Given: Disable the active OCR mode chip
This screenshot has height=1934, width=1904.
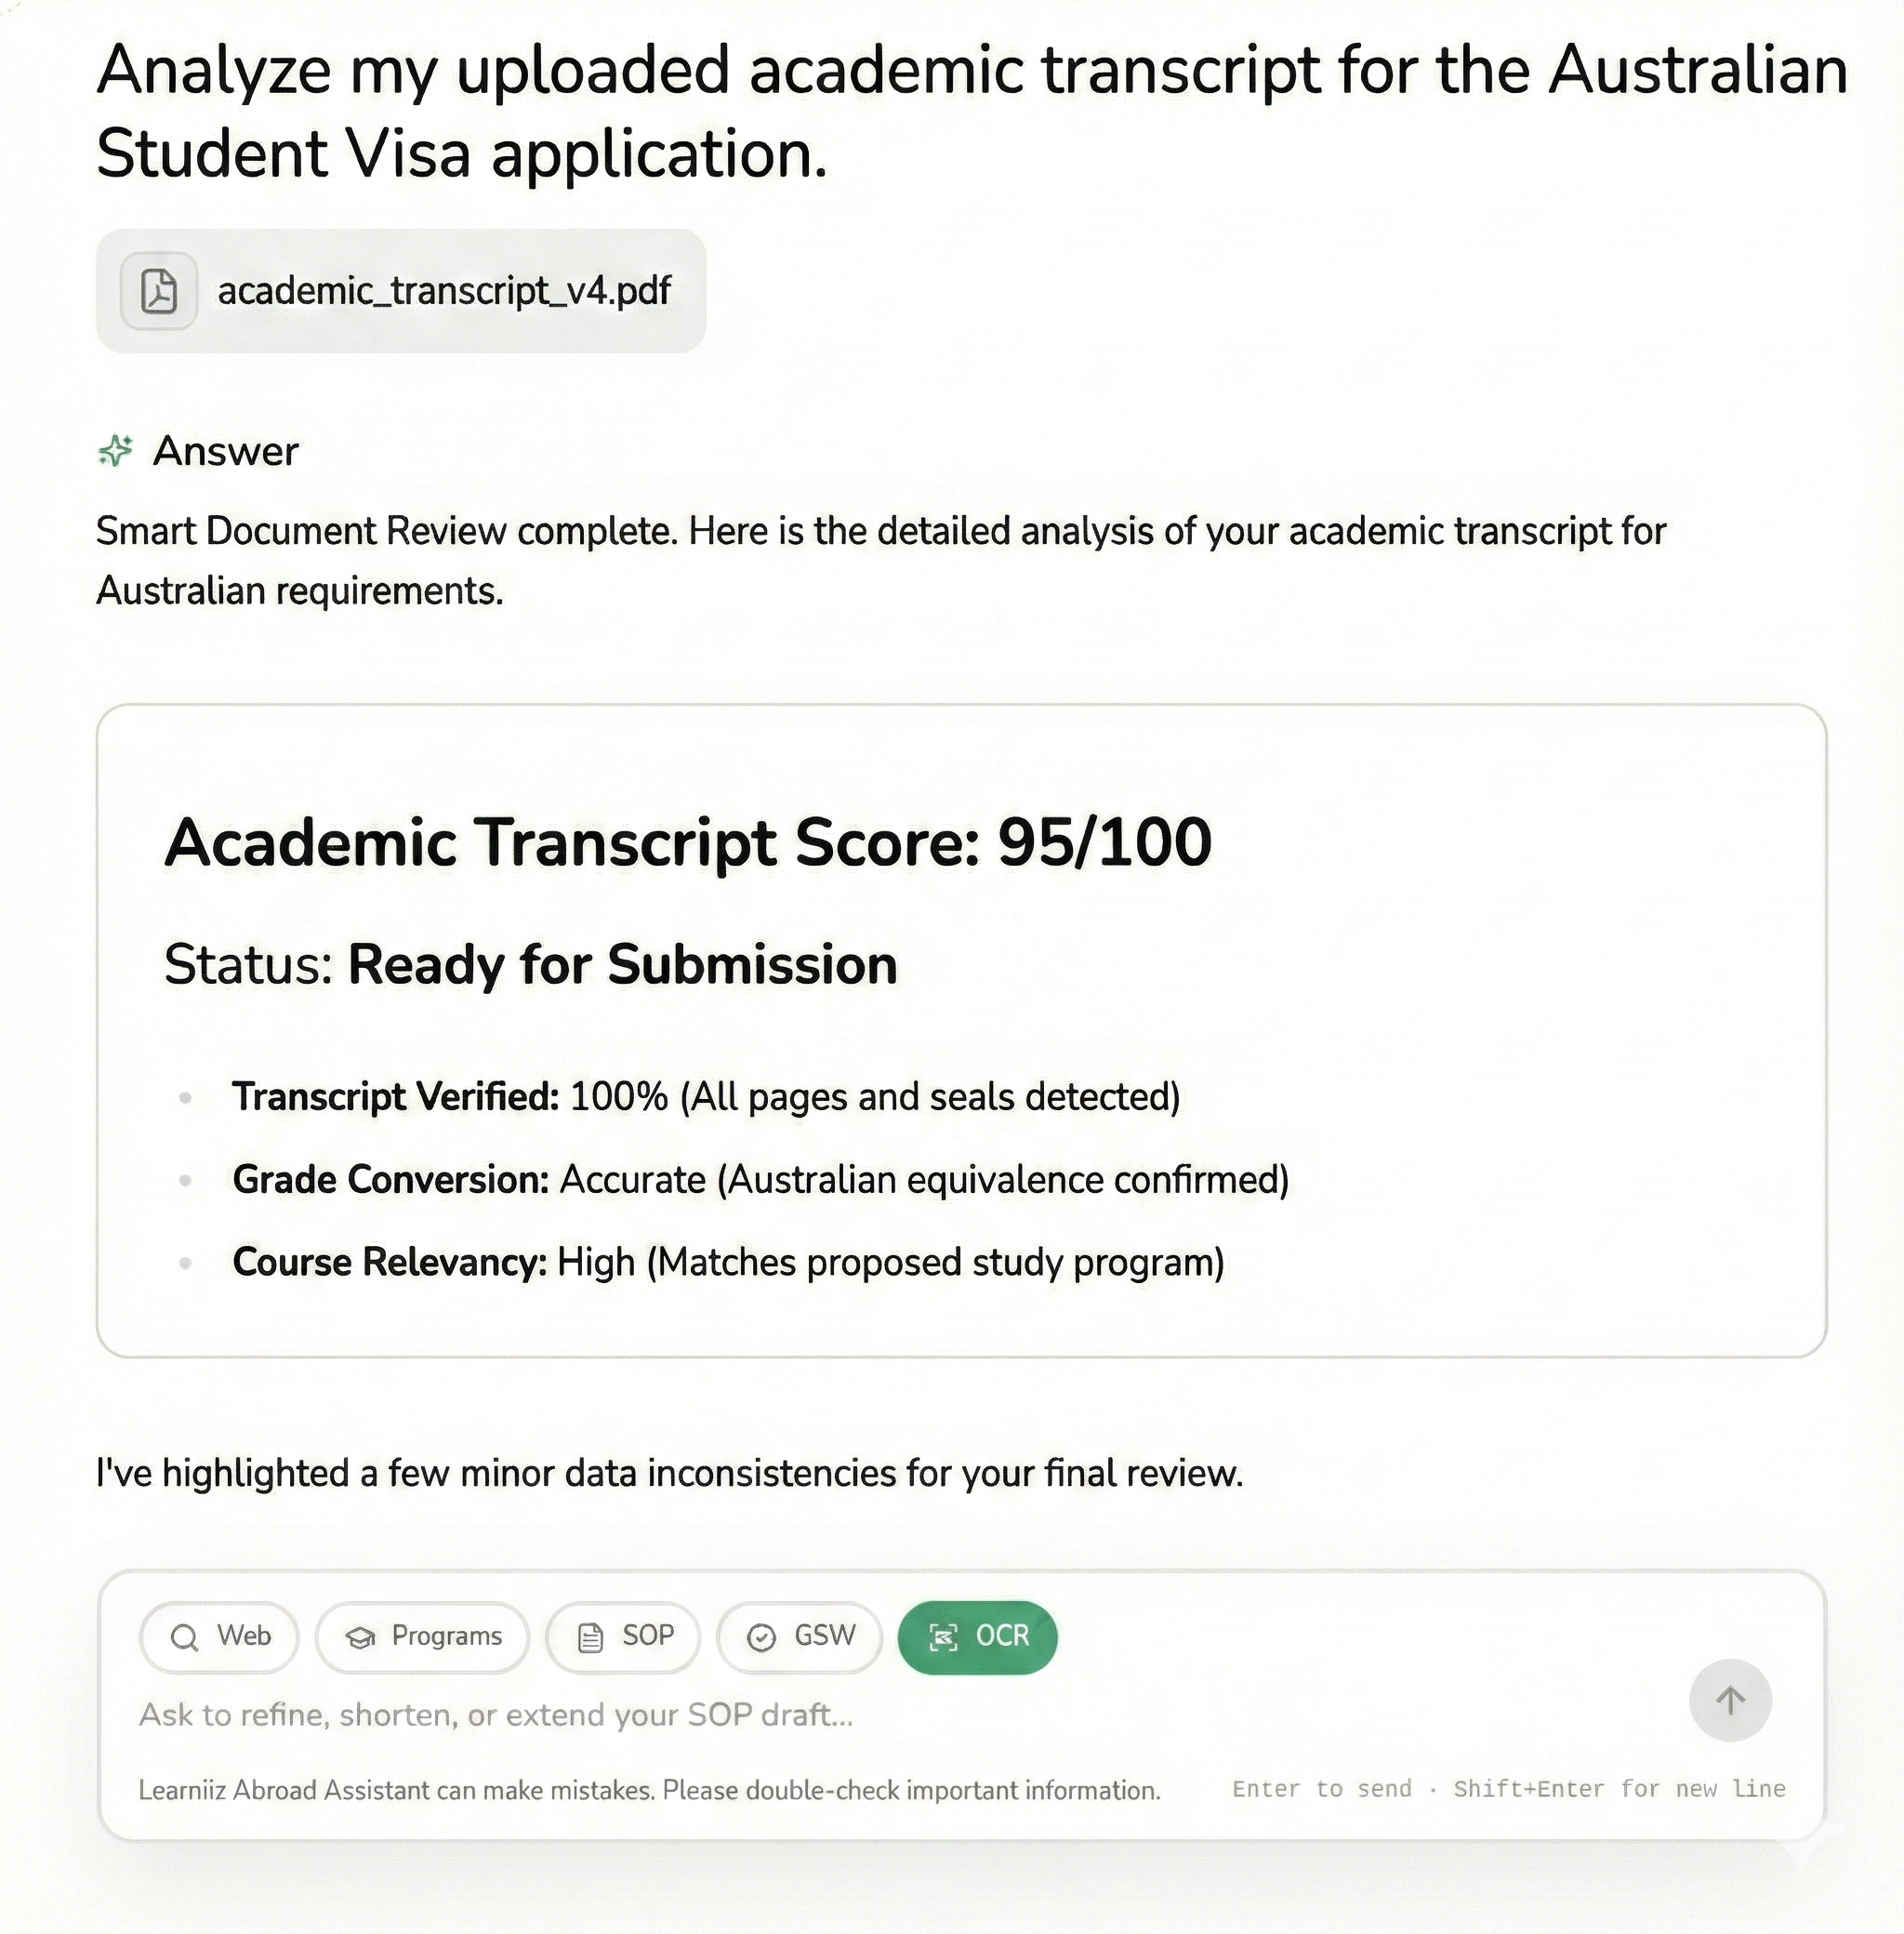Looking at the screenshot, I should pyautogui.click(x=977, y=1637).
